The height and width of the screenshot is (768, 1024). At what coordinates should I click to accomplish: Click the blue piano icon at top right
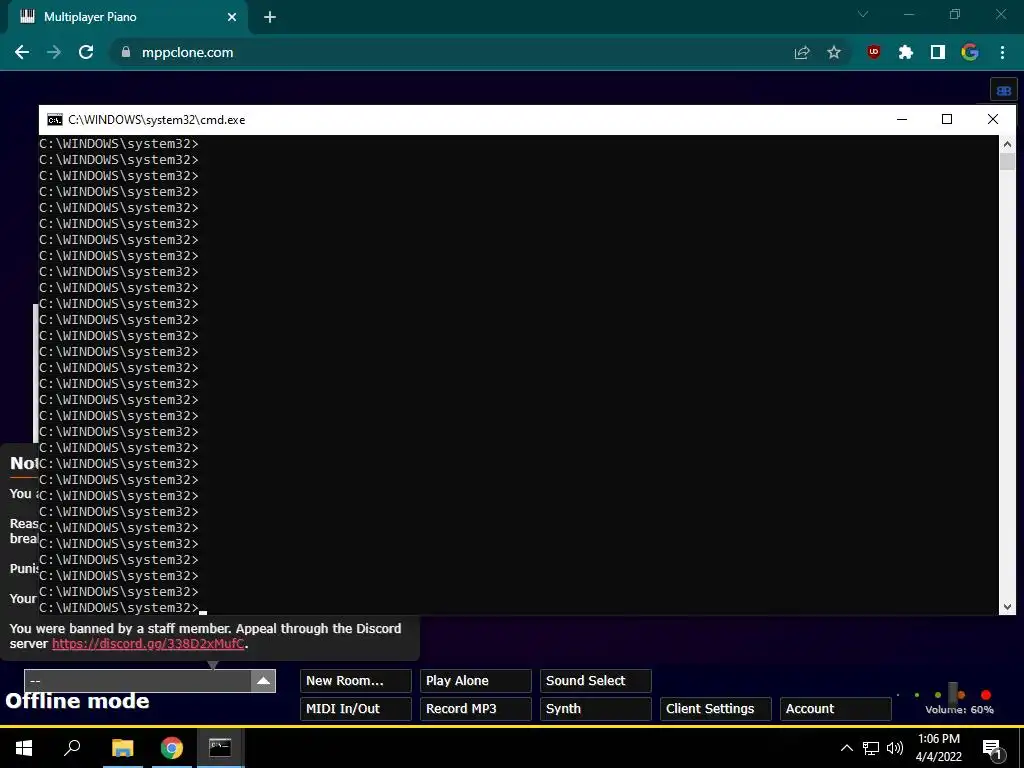[1004, 91]
